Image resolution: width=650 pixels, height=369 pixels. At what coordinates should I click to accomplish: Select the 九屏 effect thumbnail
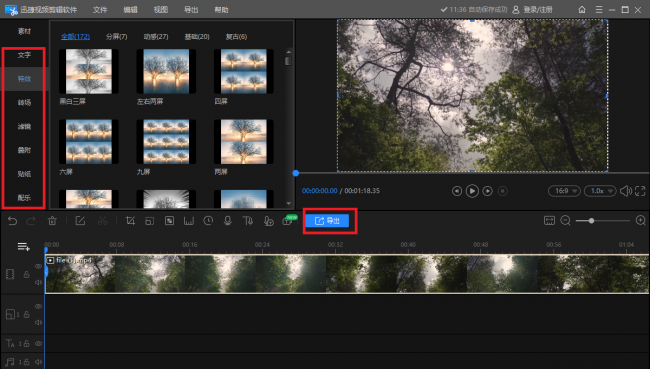166,142
